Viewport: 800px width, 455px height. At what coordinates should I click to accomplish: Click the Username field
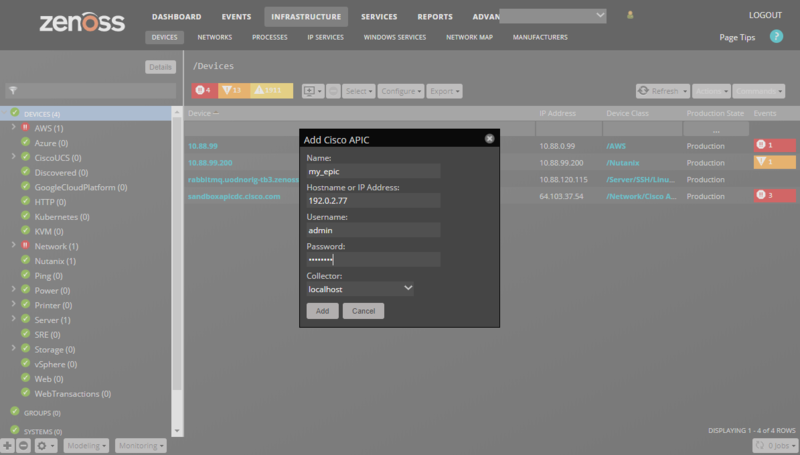click(373, 230)
